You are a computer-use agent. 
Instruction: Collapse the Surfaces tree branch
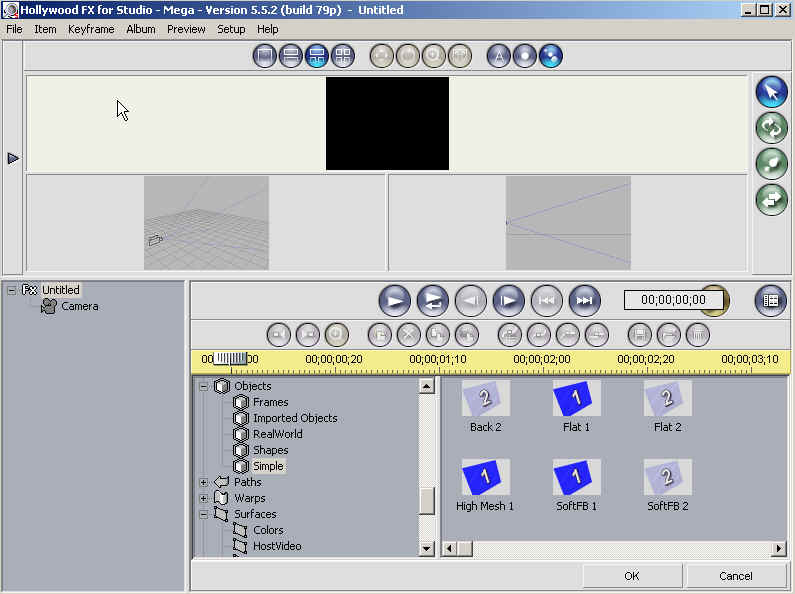click(x=203, y=514)
